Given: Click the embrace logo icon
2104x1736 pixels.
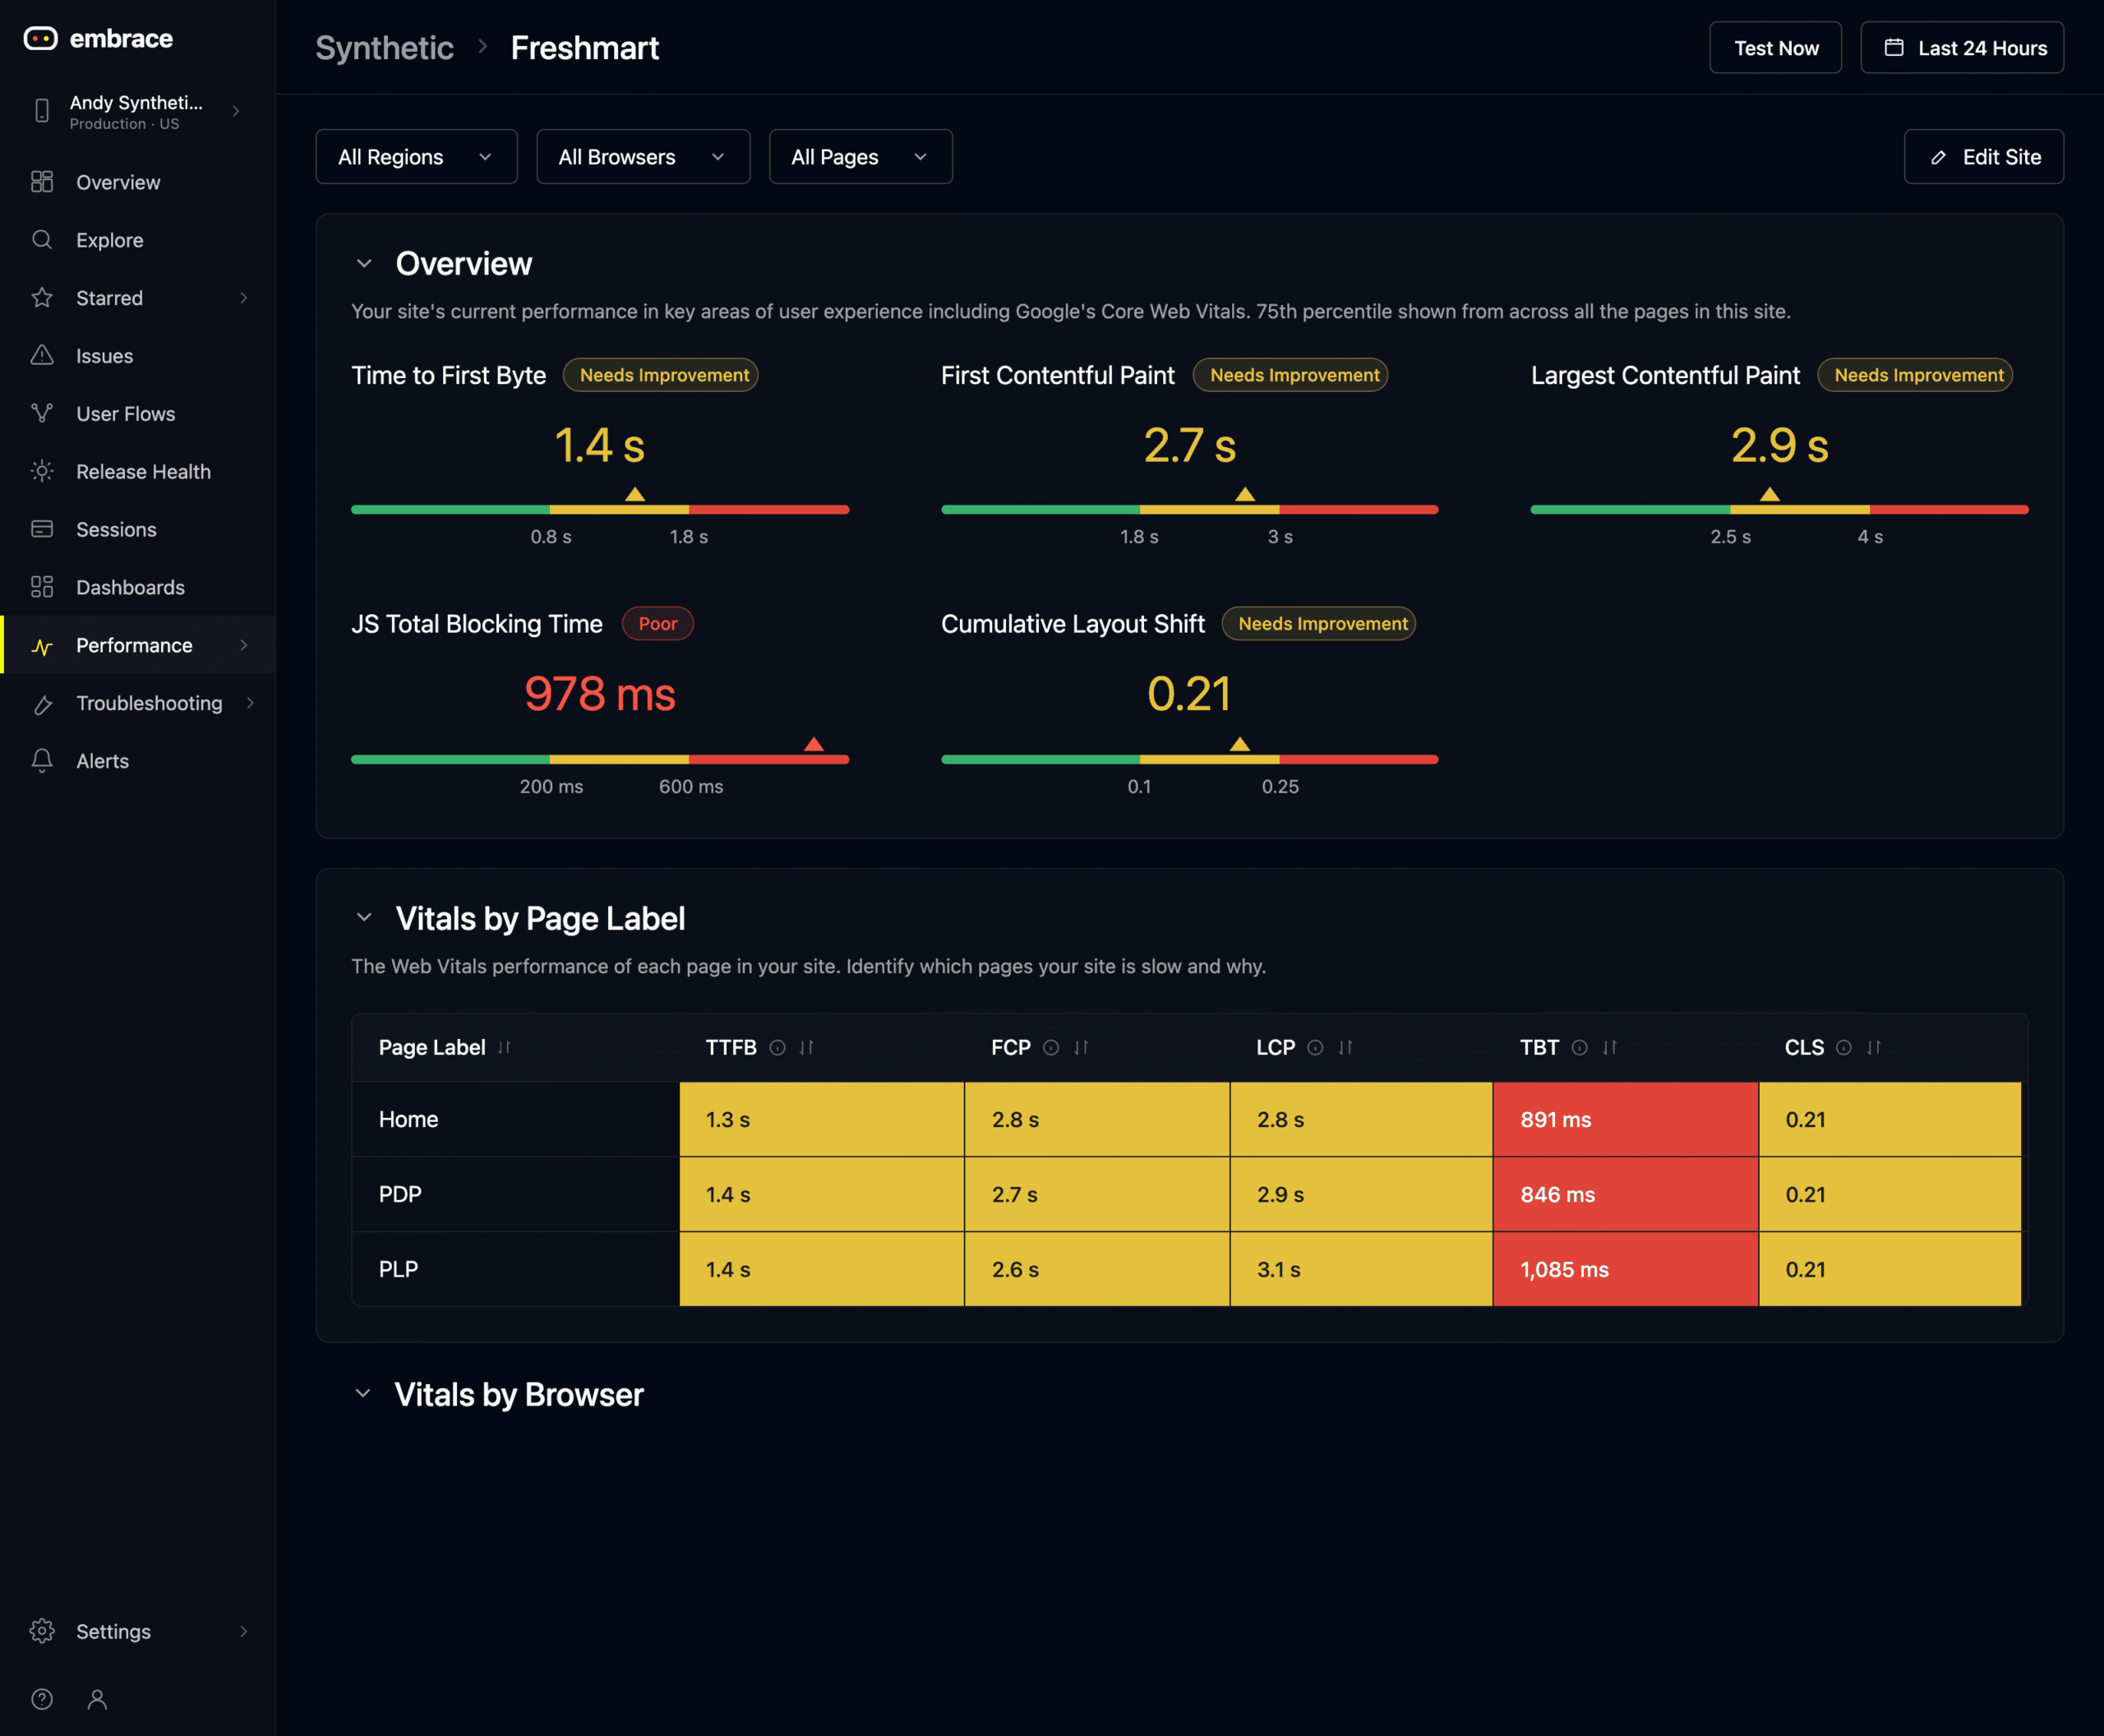Looking at the screenshot, I should click(40, 38).
